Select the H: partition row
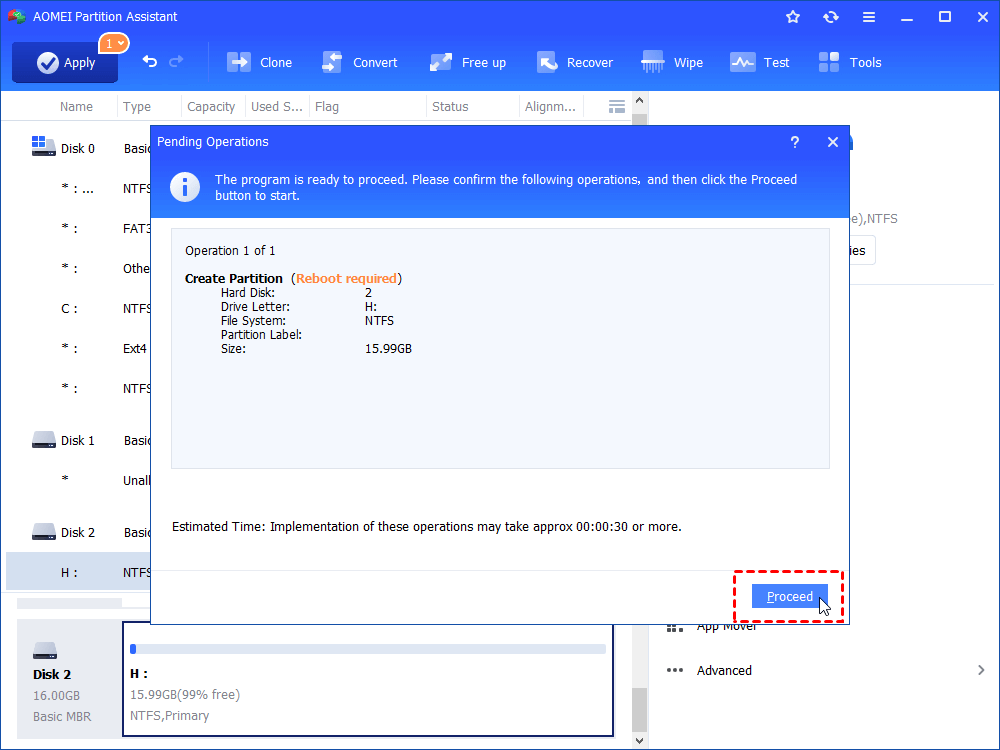 coord(78,572)
